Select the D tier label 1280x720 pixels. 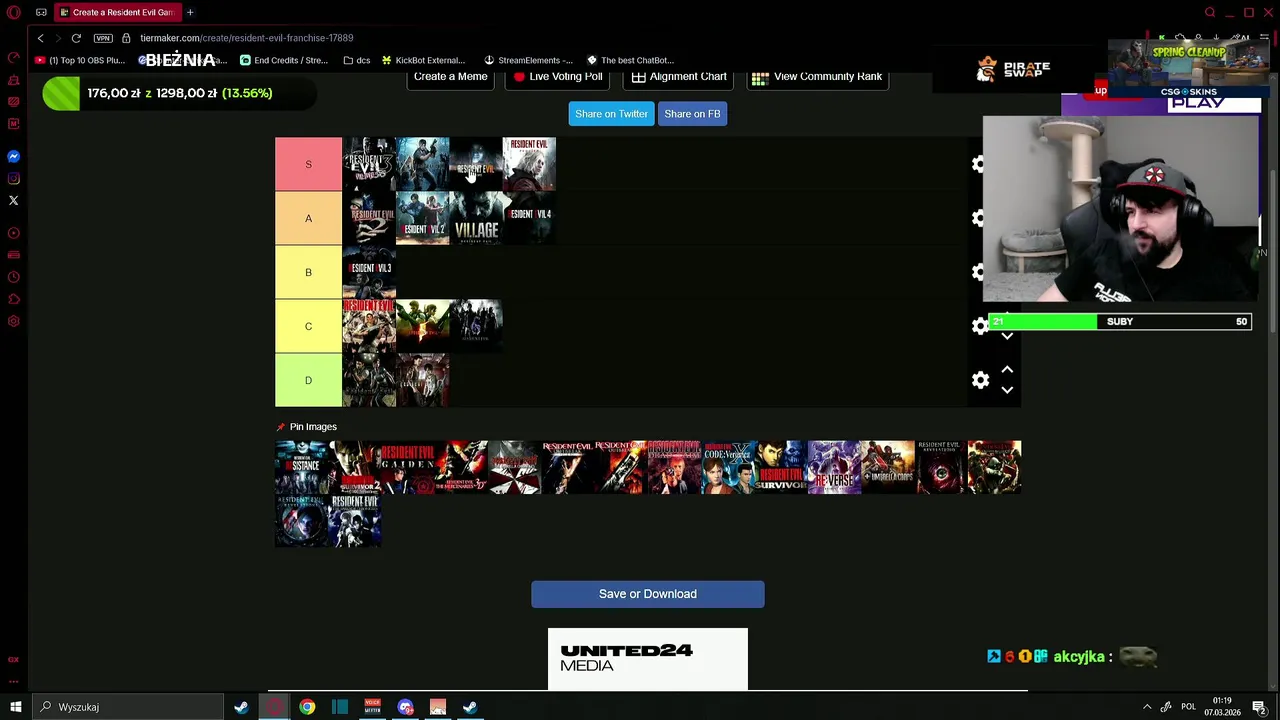(x=308, y=380)
